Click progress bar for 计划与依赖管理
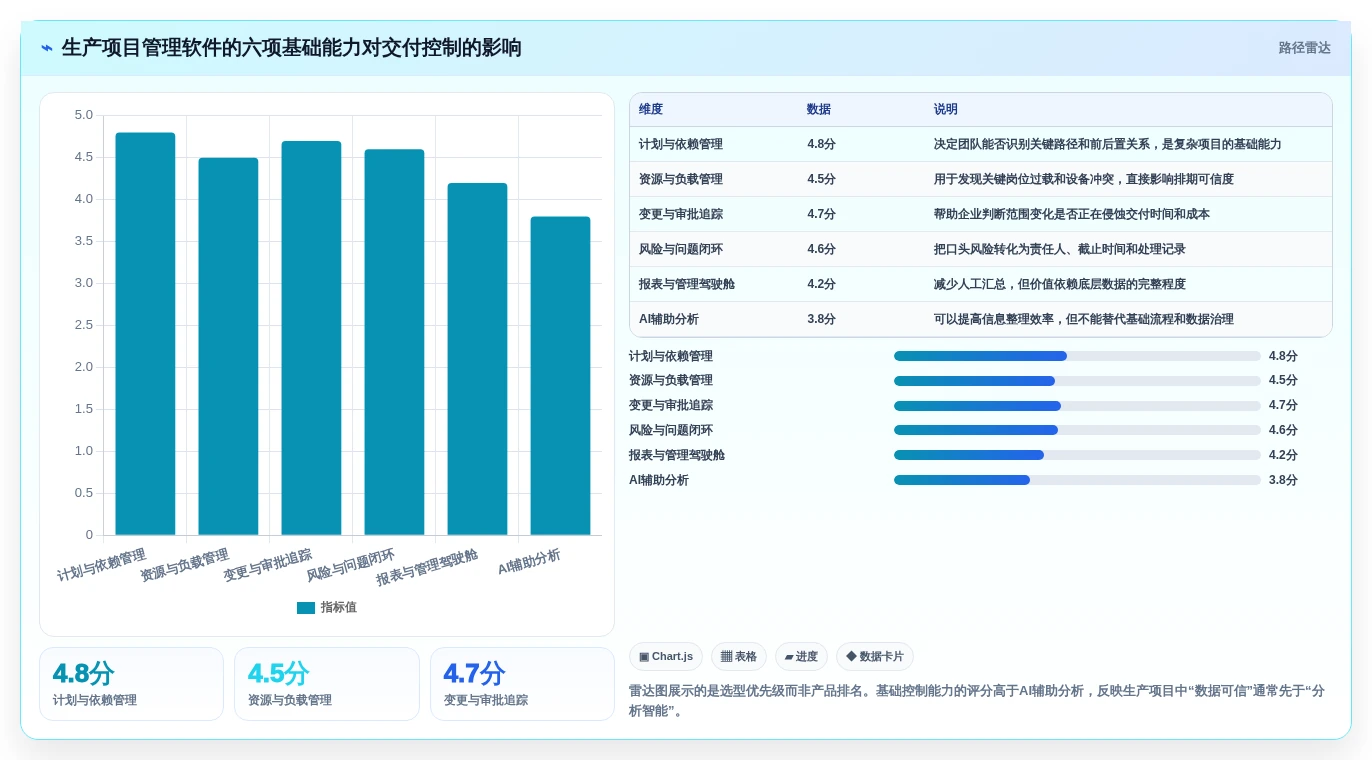 click(1077, 356)
